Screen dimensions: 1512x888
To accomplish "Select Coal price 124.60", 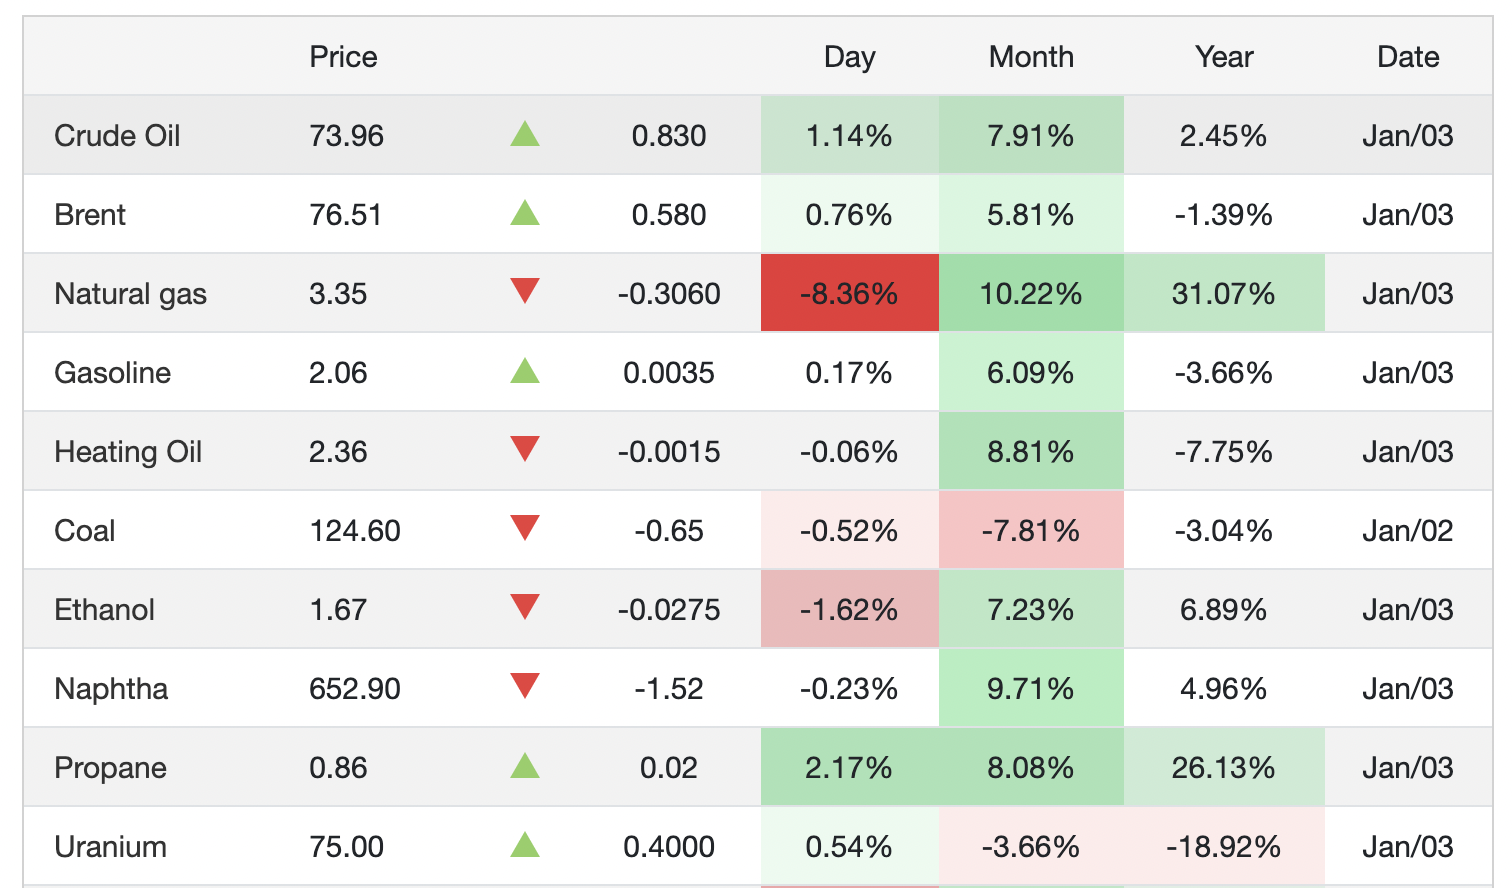I will [355, 531].
